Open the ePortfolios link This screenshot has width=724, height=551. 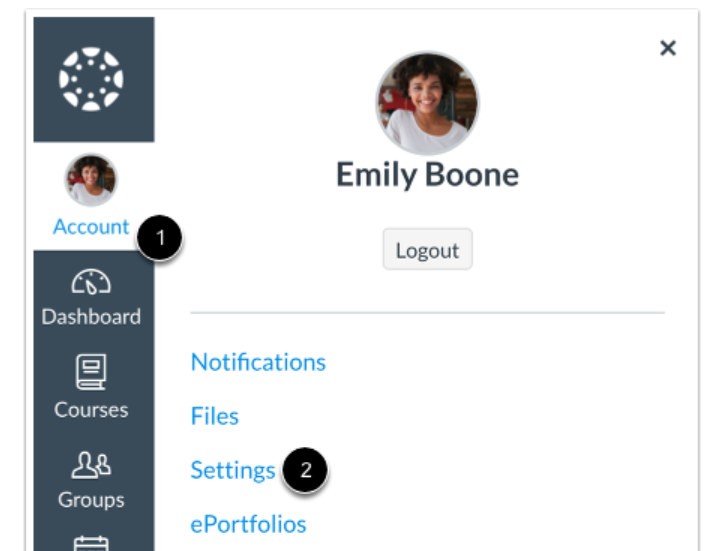(x=248, y=524)
